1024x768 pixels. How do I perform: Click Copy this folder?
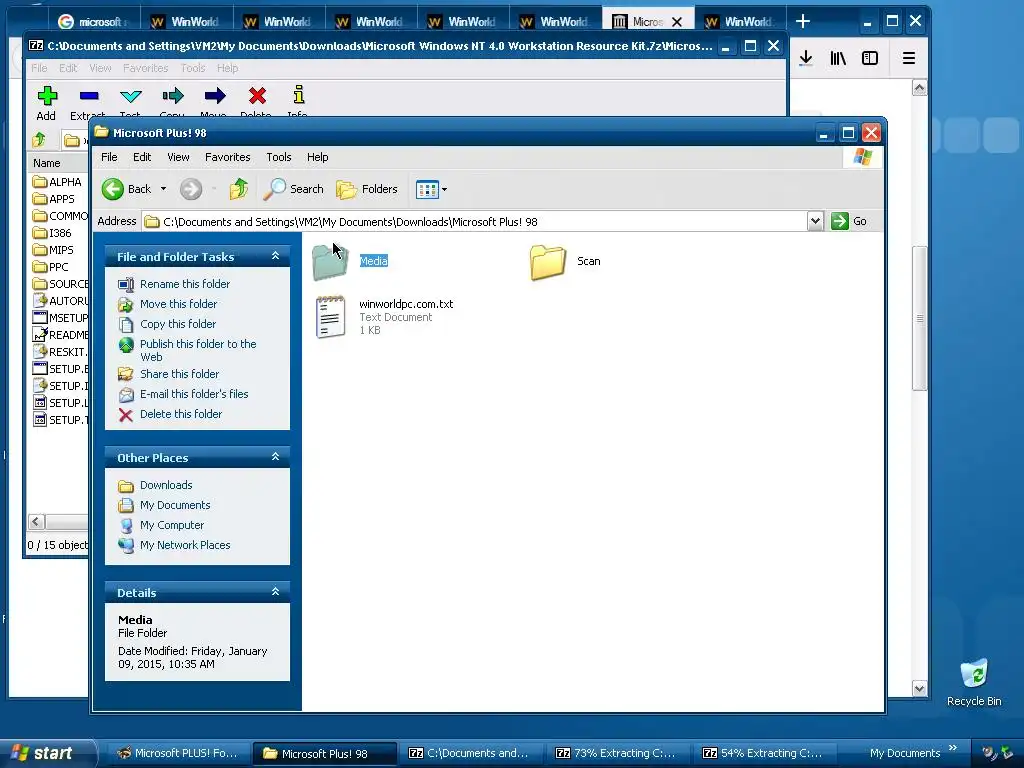(x=178, y=324)
